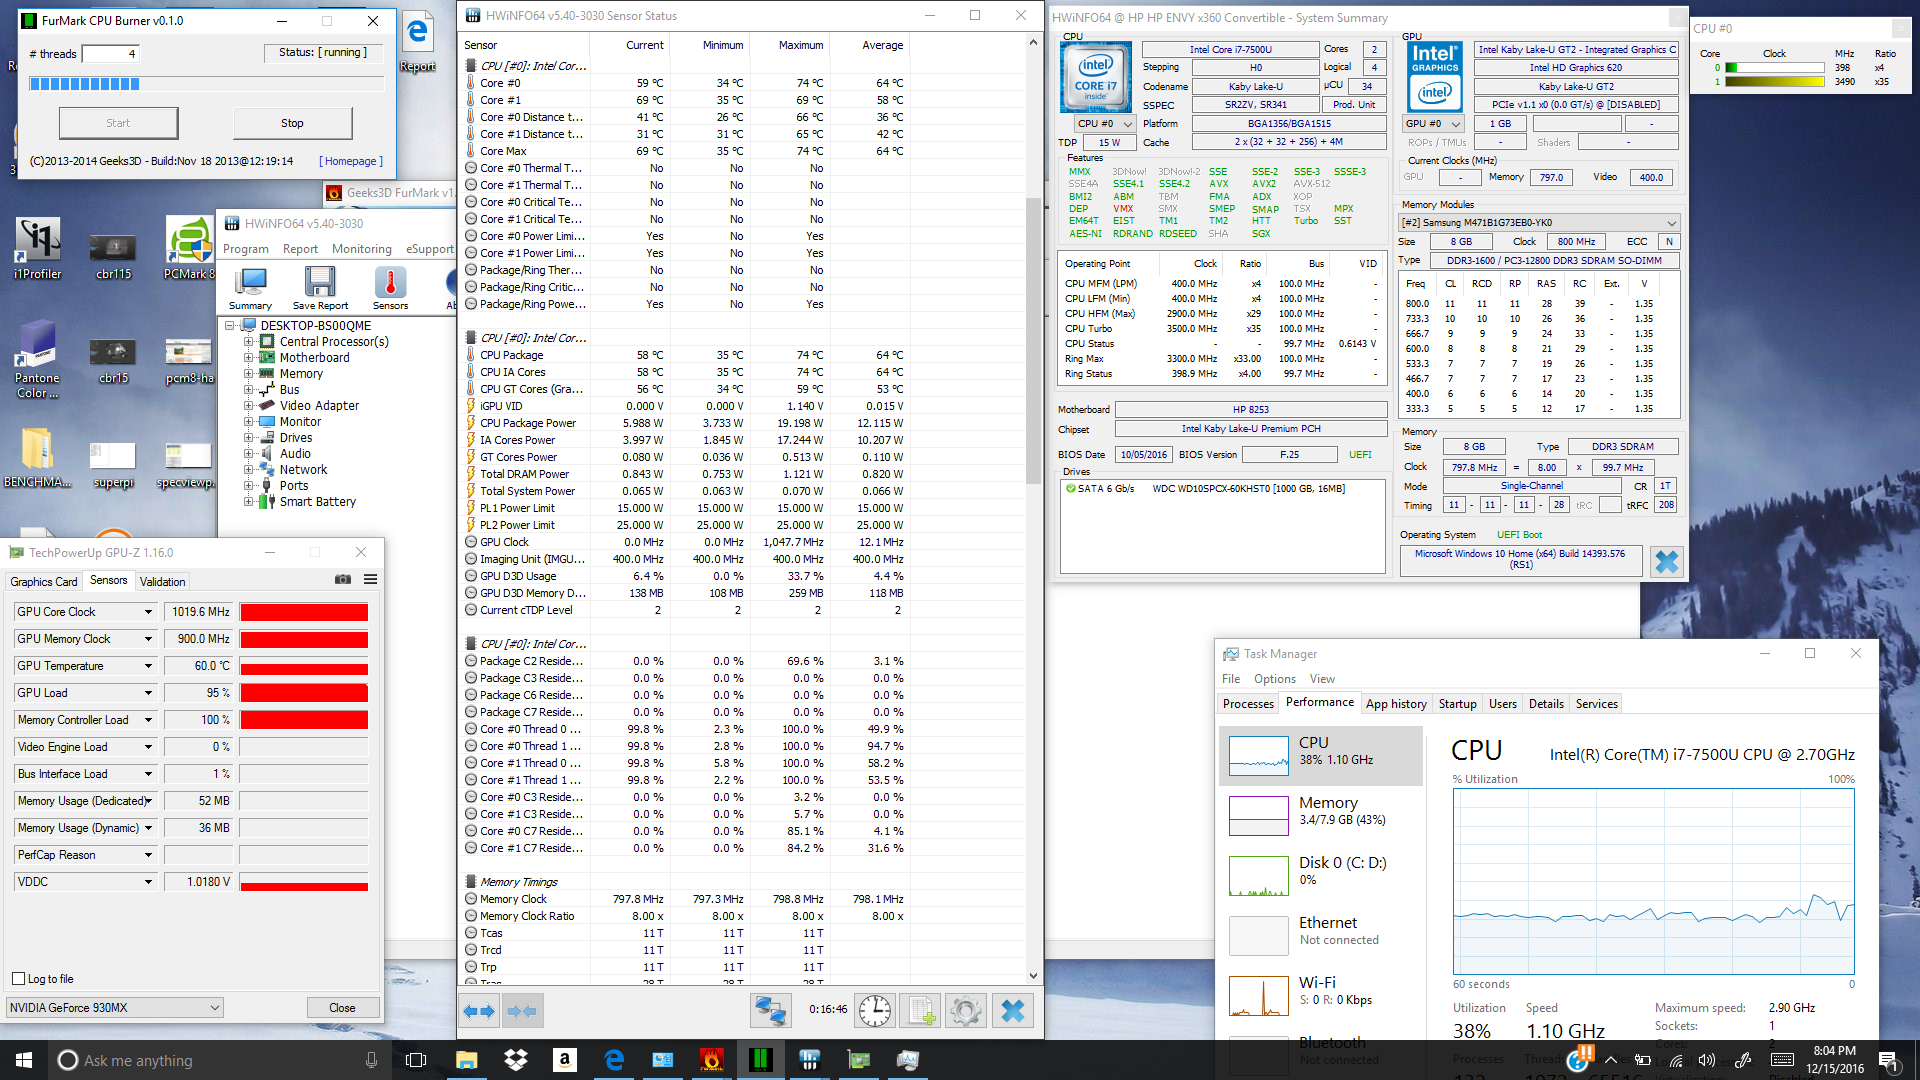Open action center notification icon
Screen dimensions: 1920x1080
click(x=1888, y=1060)
